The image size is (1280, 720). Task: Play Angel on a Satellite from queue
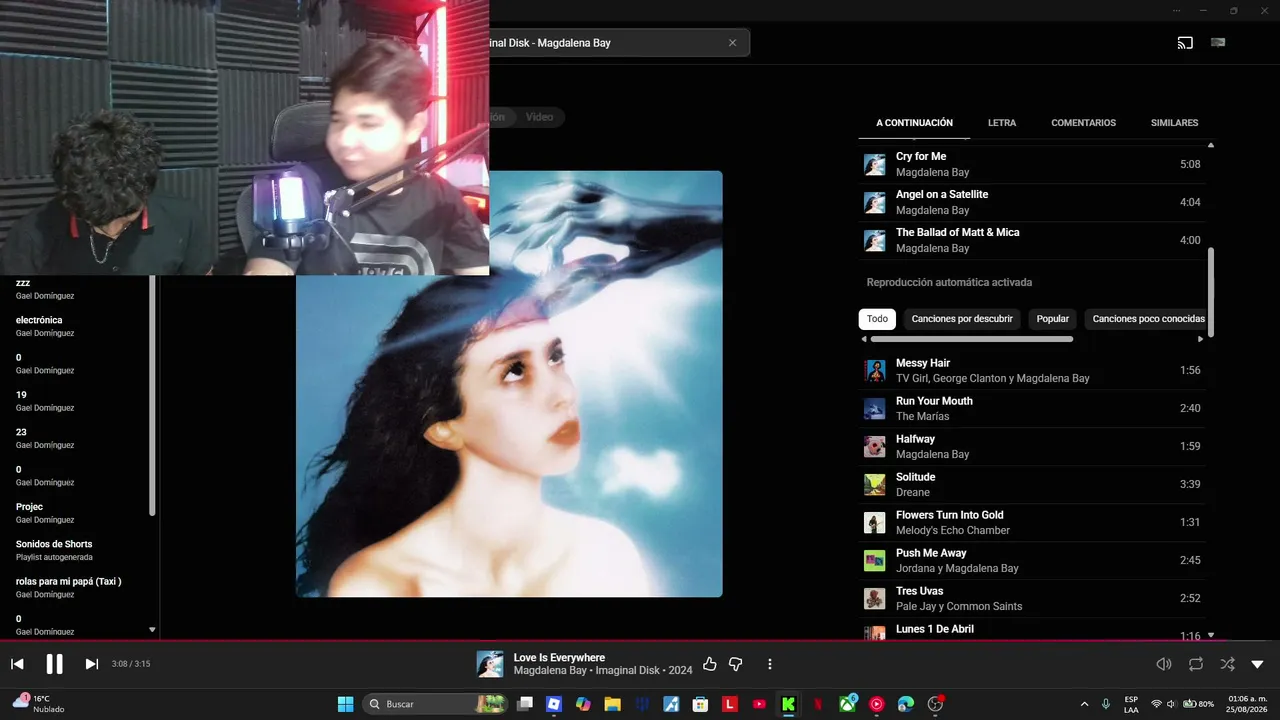[x=1032, y=202]
